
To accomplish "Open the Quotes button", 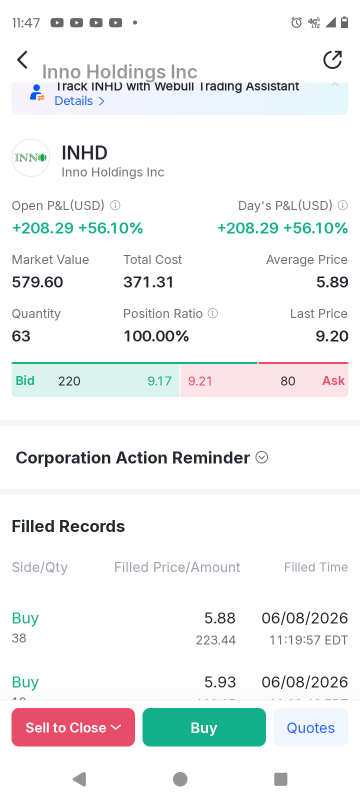I will (311, 727).
